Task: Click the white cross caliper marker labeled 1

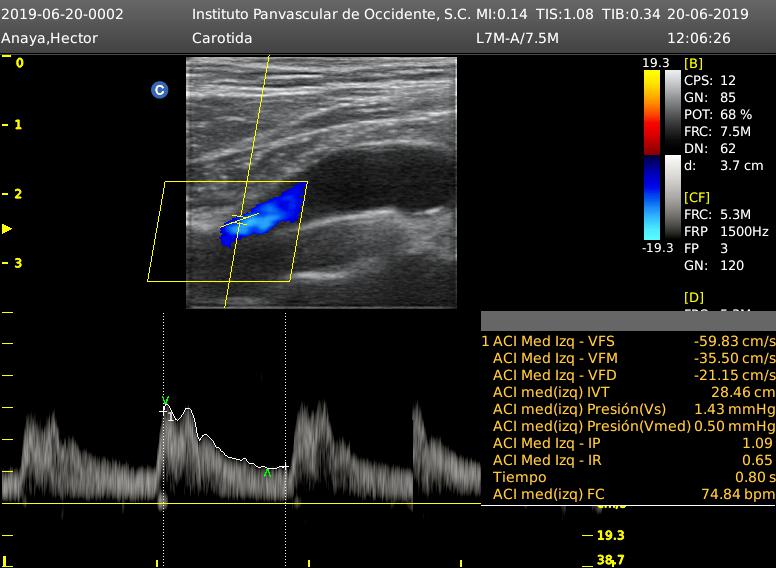Action: 163,411
